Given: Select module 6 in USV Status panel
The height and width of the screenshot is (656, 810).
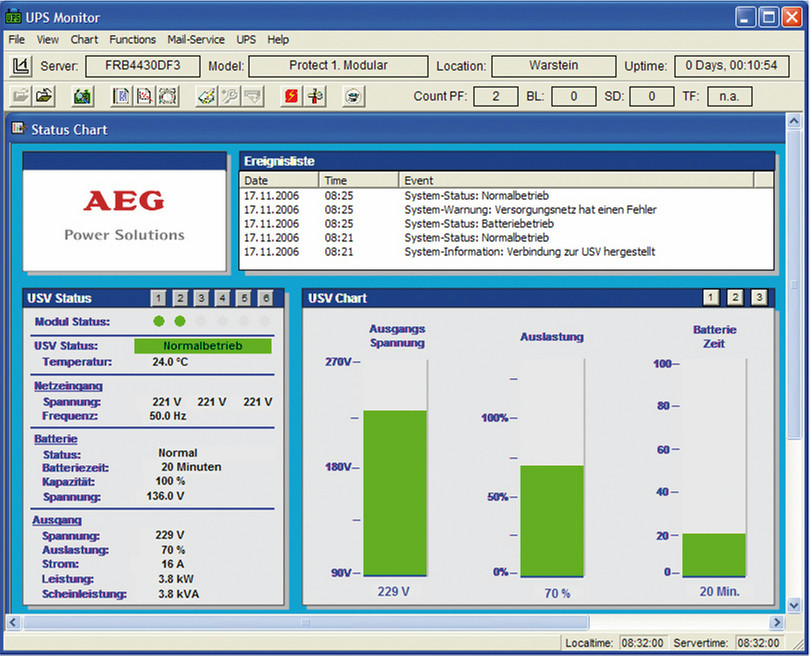Looking at the screenshot, I should tap(265, 298).
